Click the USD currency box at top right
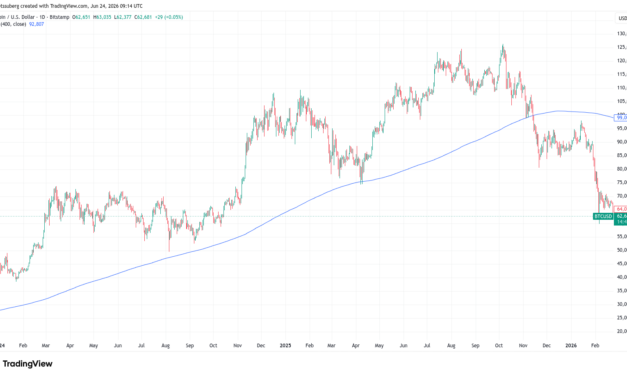 (x=622, y=18)
